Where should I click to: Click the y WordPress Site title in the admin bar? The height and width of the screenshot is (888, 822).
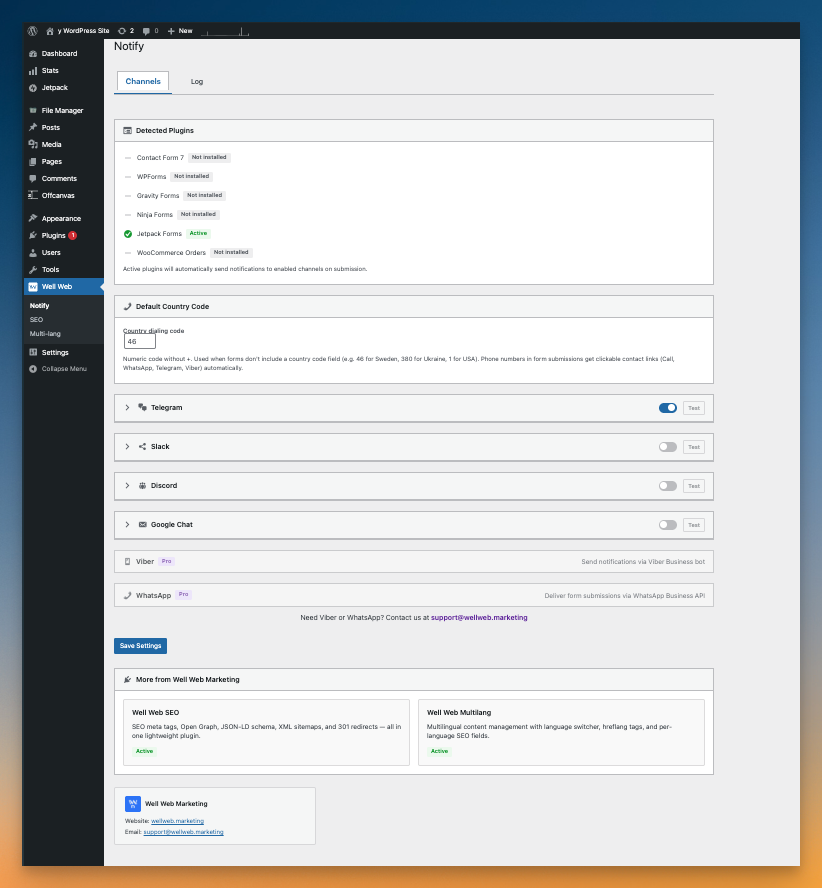click(83, 31)
